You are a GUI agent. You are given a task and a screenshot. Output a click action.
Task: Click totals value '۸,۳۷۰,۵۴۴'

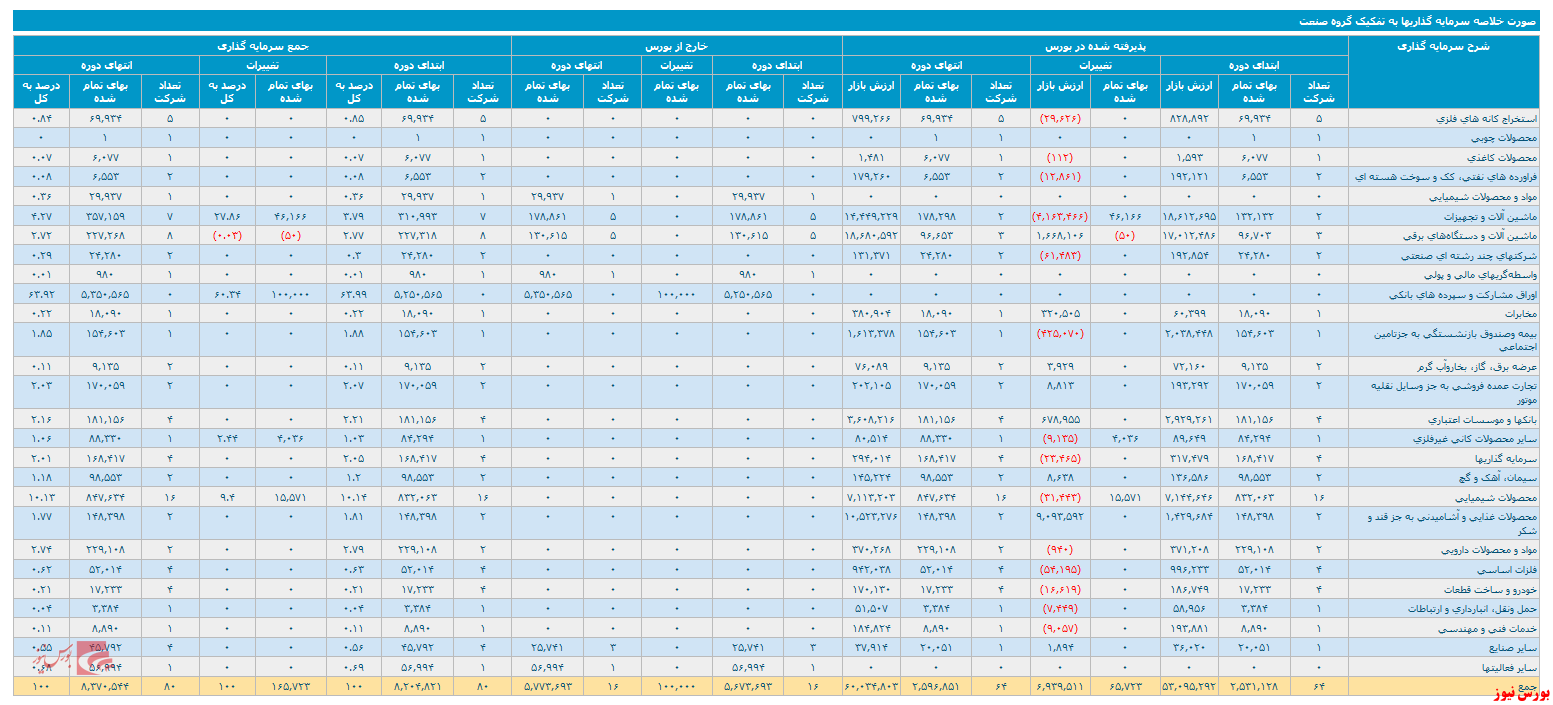click(103, 686)
